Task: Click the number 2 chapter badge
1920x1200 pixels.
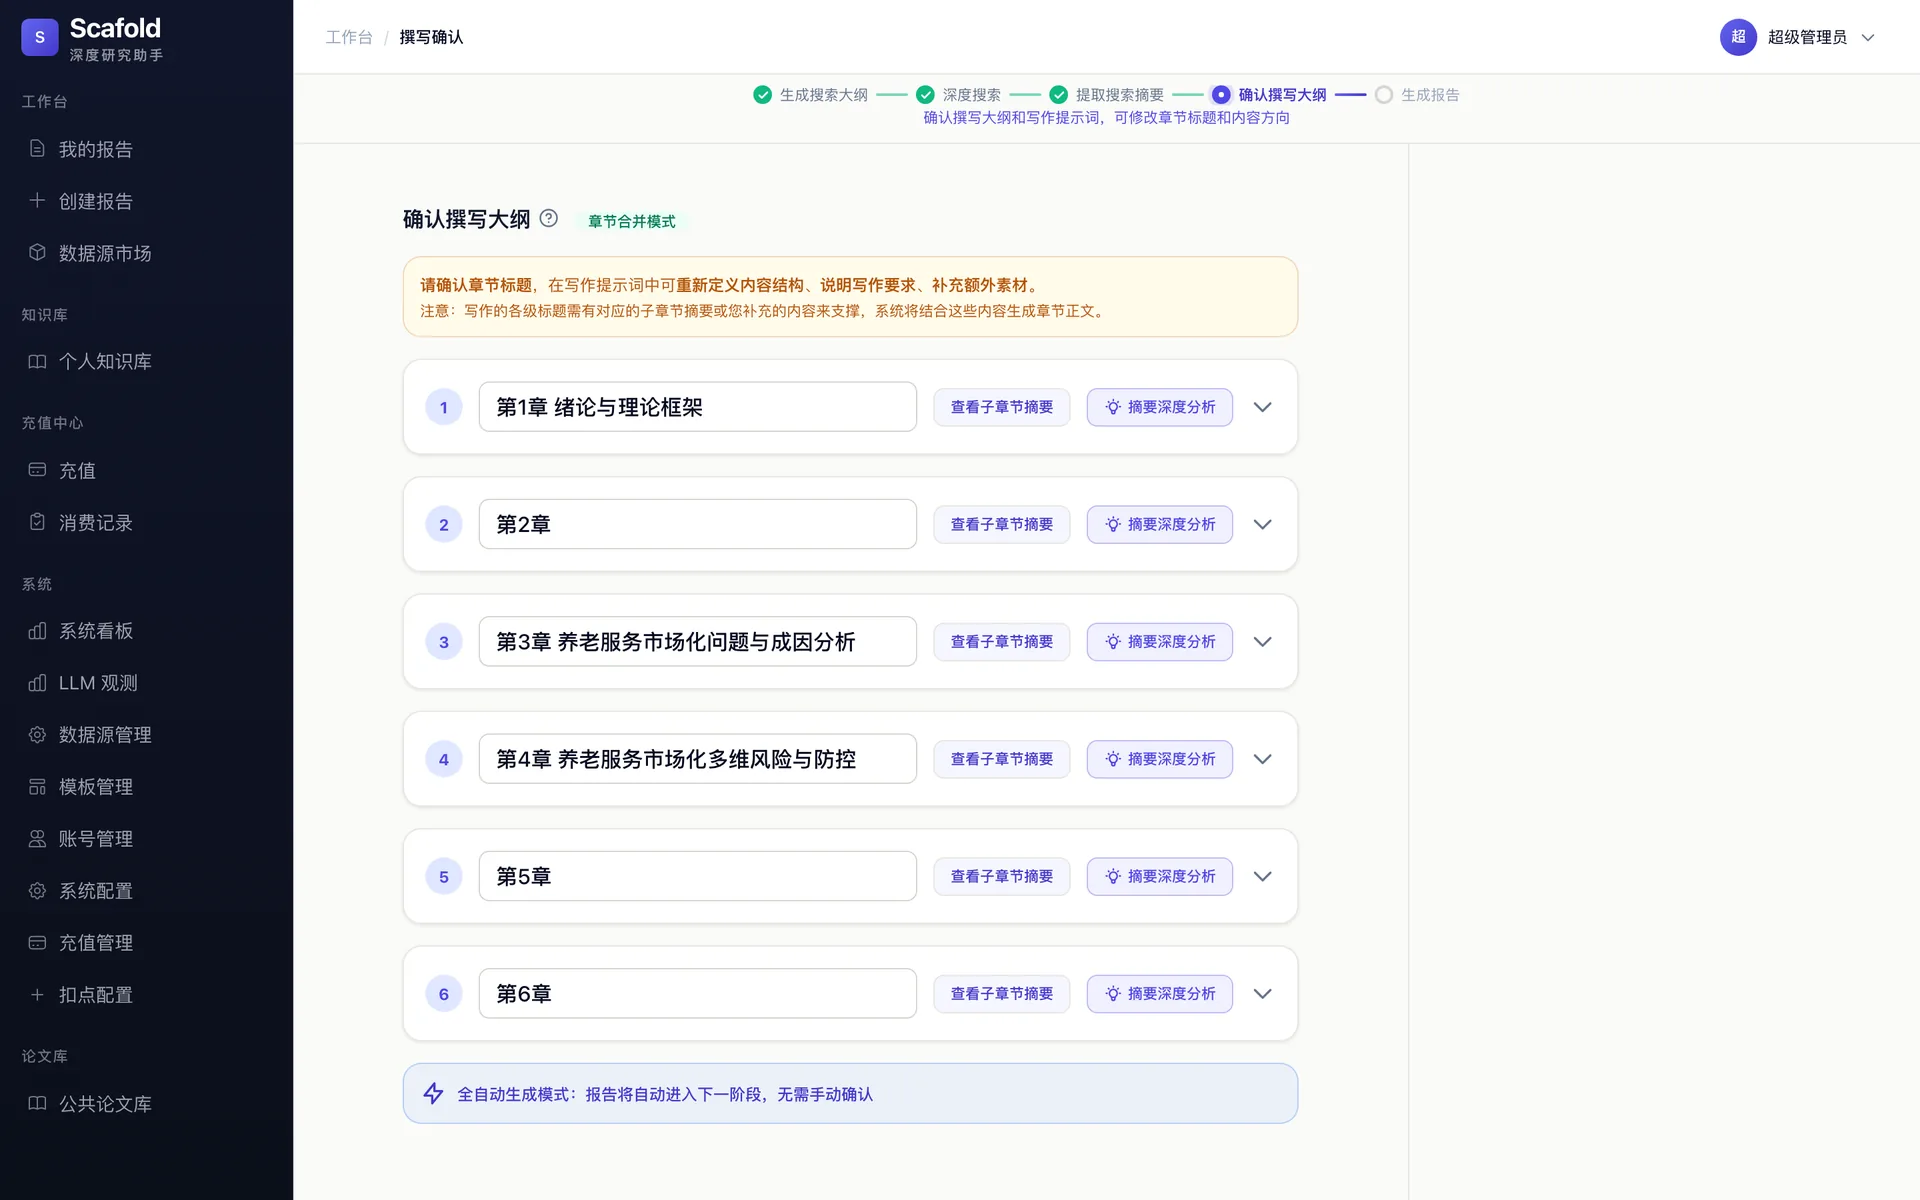Action: [444, 524]
